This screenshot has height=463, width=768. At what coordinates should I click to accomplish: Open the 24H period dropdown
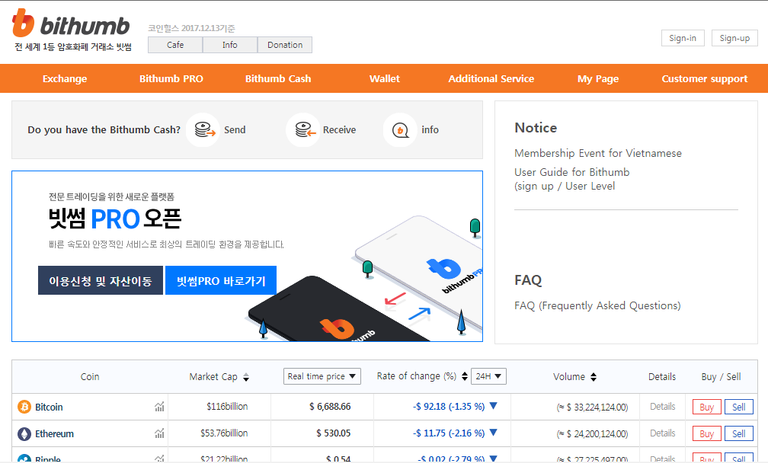click(488, 376)
